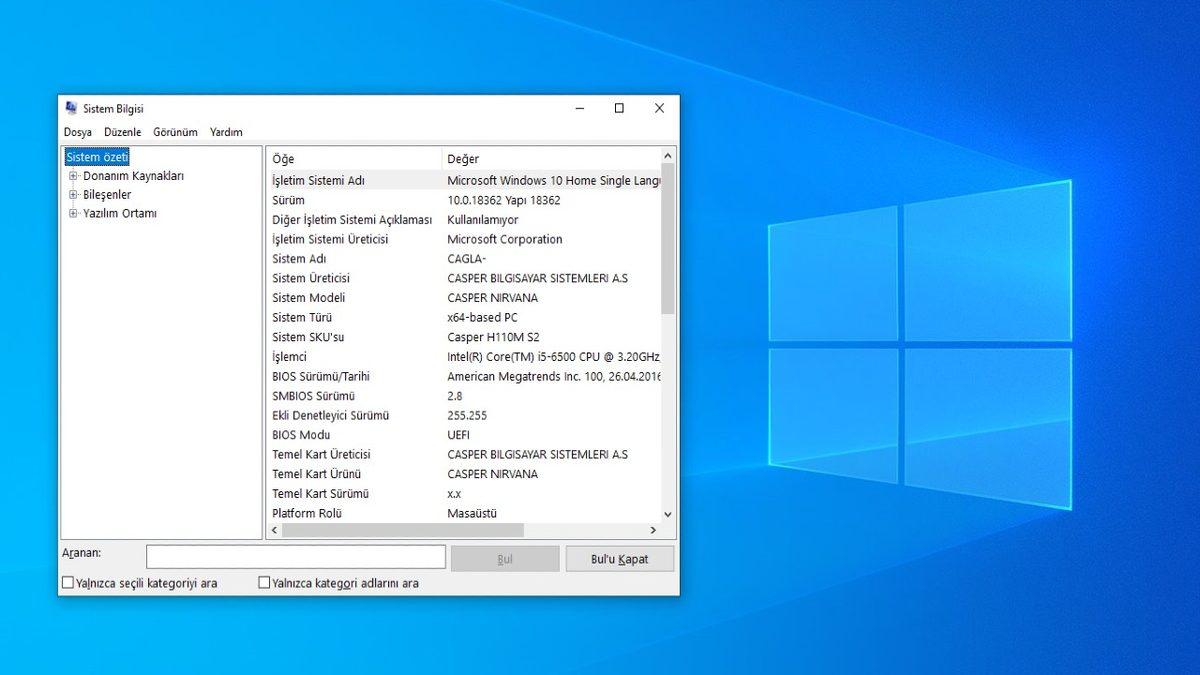Enable 'Yalnızca seçili kategoriyi ara' checkbox

pos(67,581)
